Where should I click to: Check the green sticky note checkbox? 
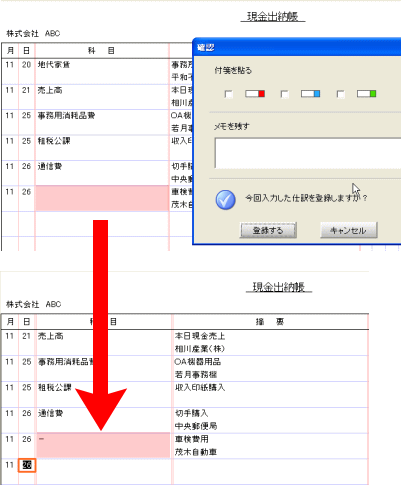[x=341, y=94]
